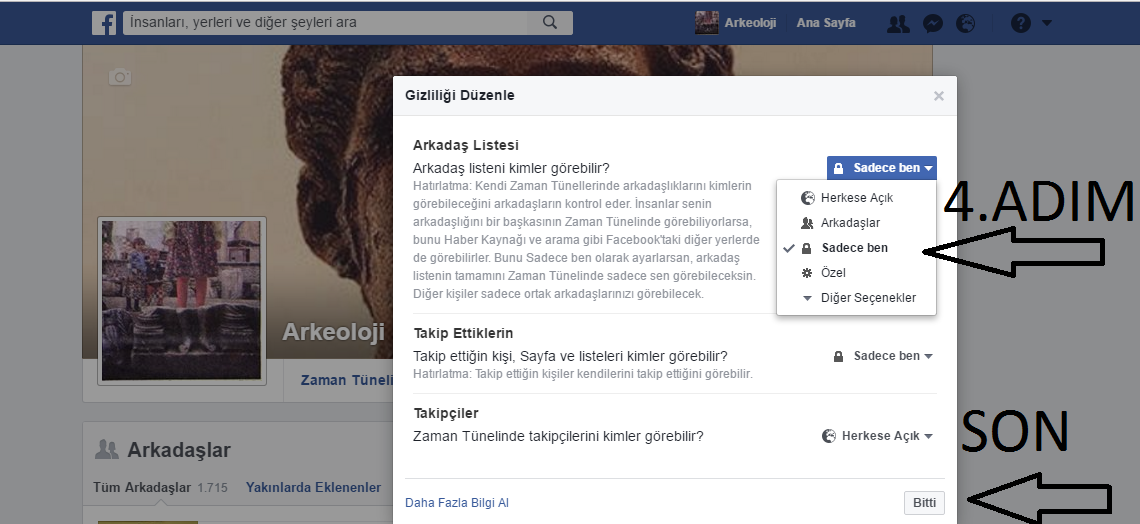
Task: Open Takip Ettiklerin Sadece ben dropdown
Action: 883,356
